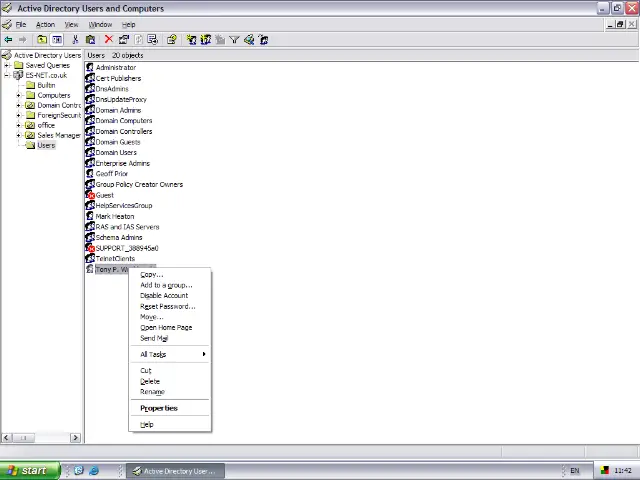Choose Rename from the context menu
This screenshot has height=480, width=640.
tap(170, 392)
